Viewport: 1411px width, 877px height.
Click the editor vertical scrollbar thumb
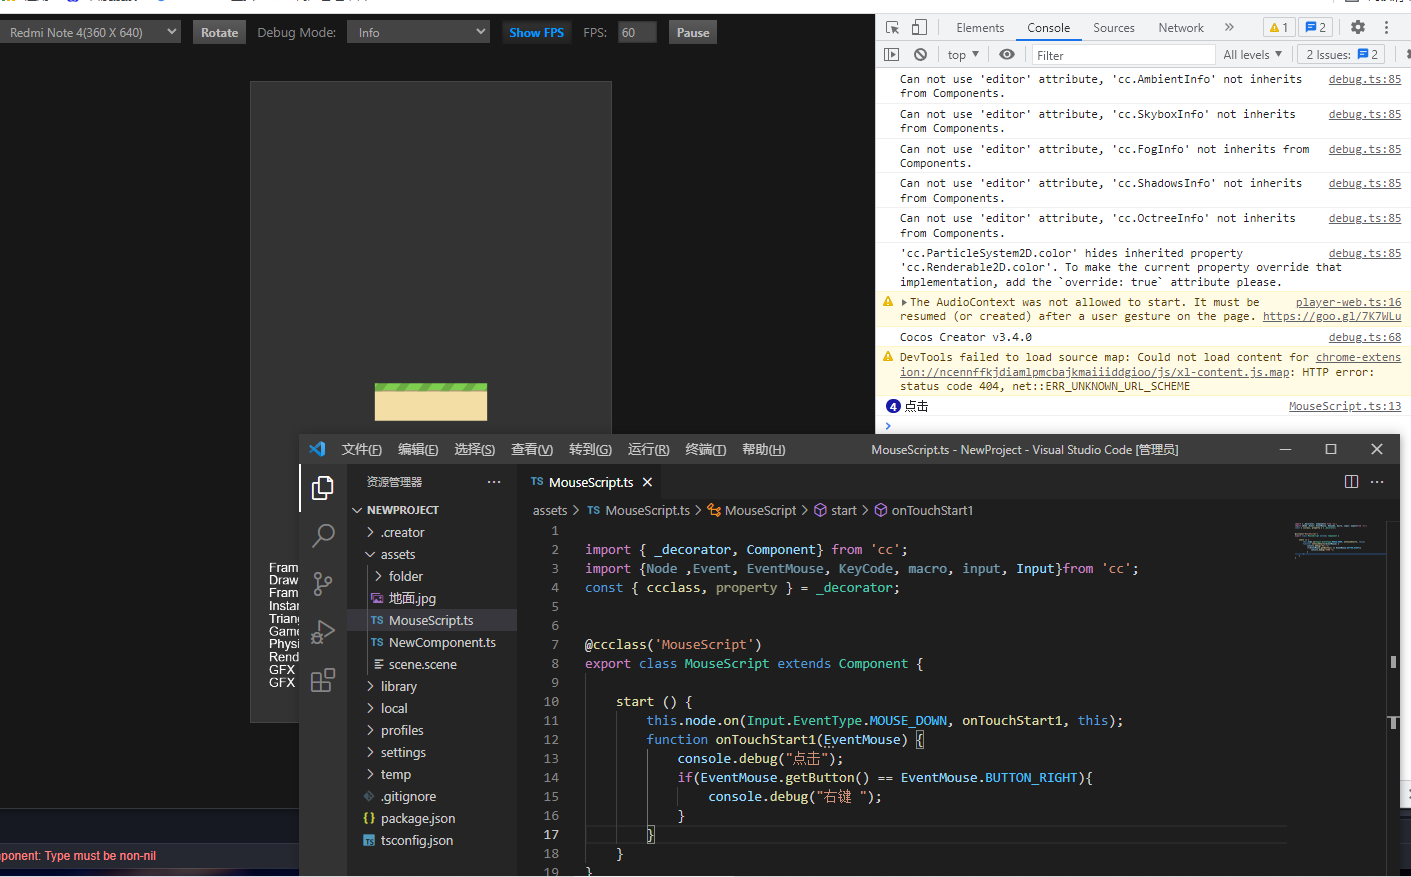tap(1393, 662)
